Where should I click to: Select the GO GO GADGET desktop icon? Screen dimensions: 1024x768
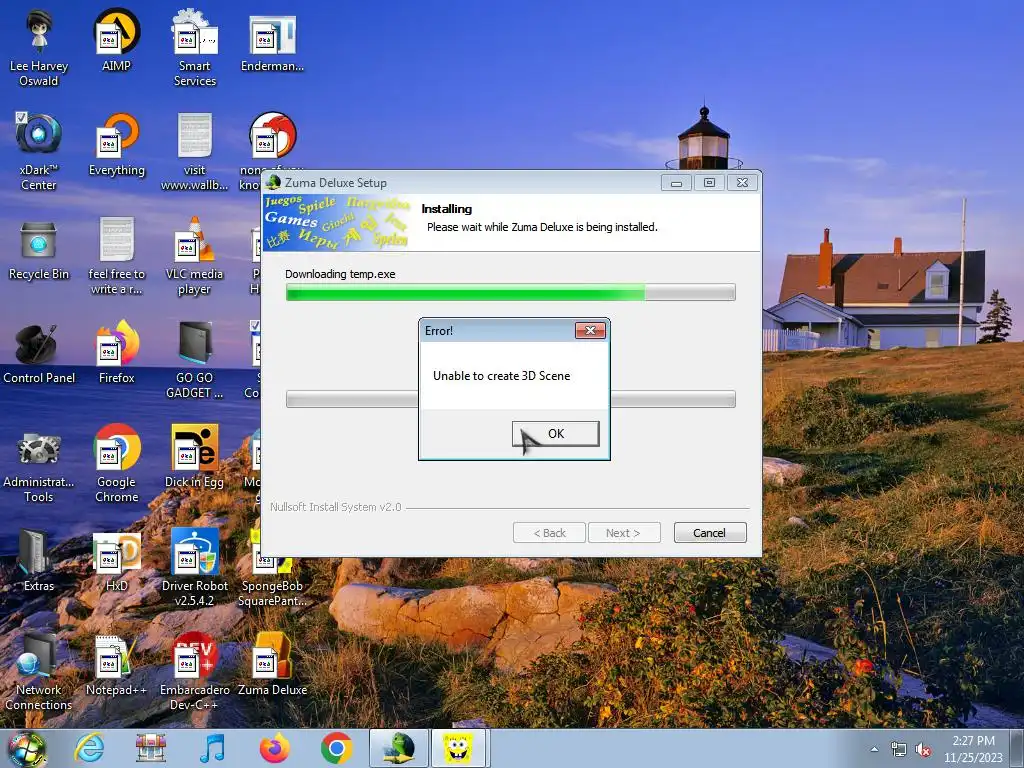(195, 360)
